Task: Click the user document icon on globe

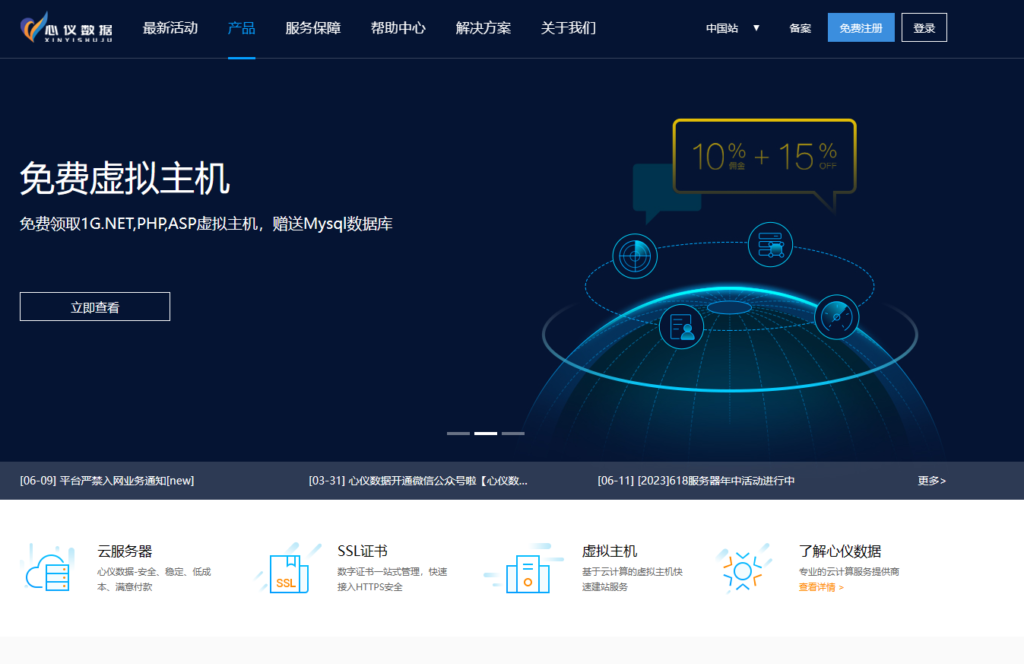Action: click(x=681, y=326)
